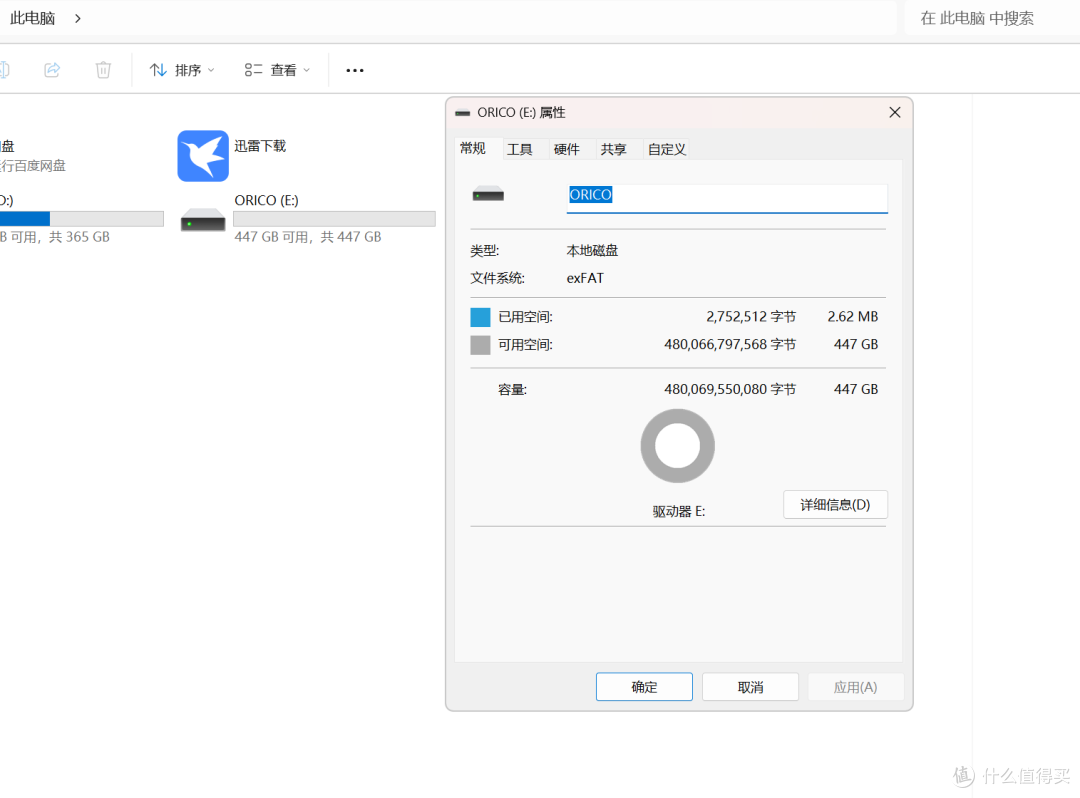Screen dimensions: 1080x798
Task: Open the Sort (排序) dropdown
Action: pyautogui.click(x=183, y=70)
